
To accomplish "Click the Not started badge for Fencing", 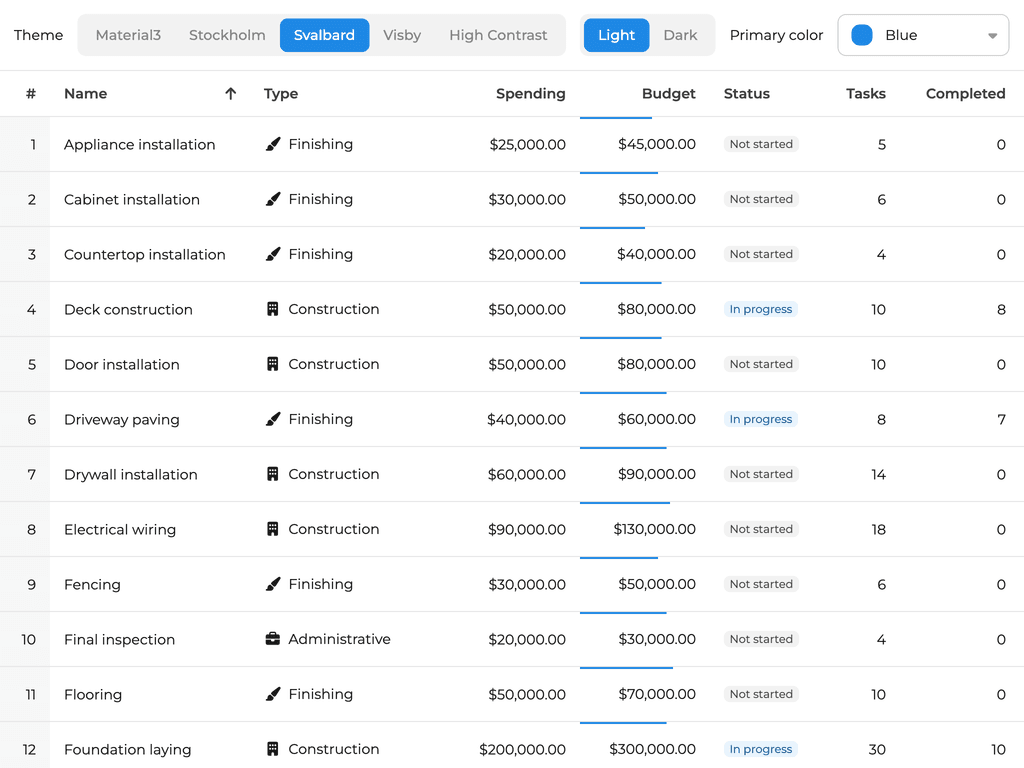I will [760, 584].
